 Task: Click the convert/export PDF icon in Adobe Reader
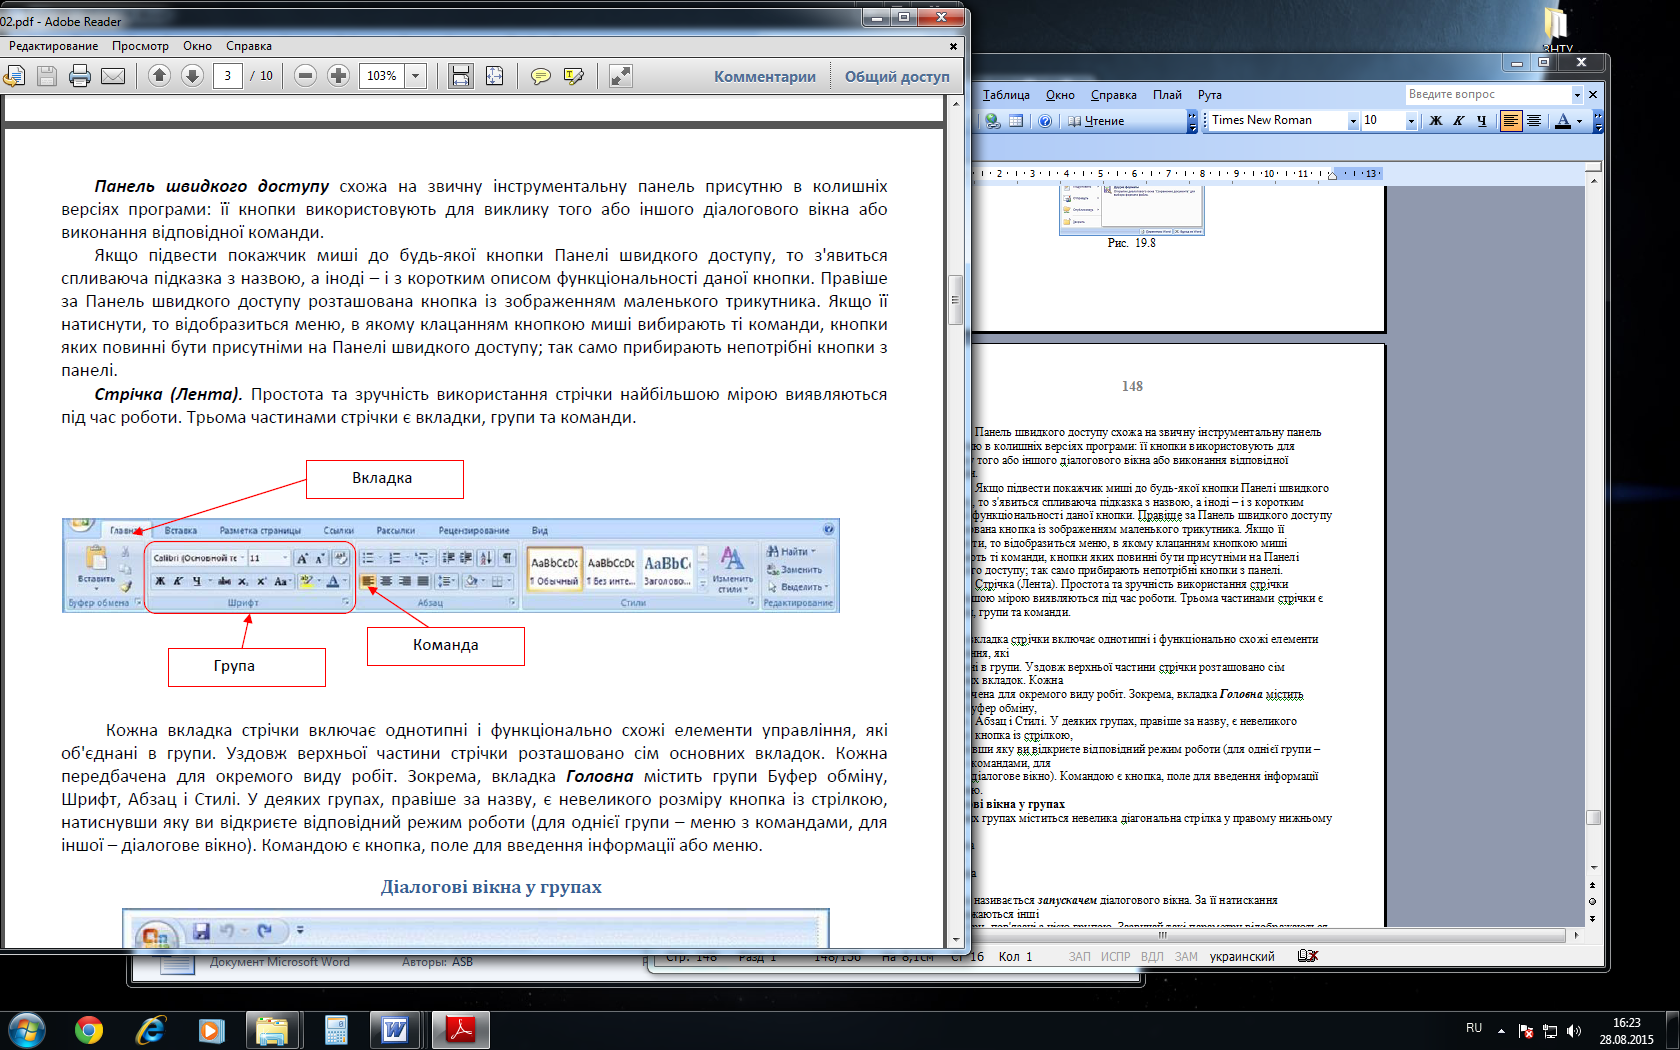pyautogui.click(x=13, y=76)
